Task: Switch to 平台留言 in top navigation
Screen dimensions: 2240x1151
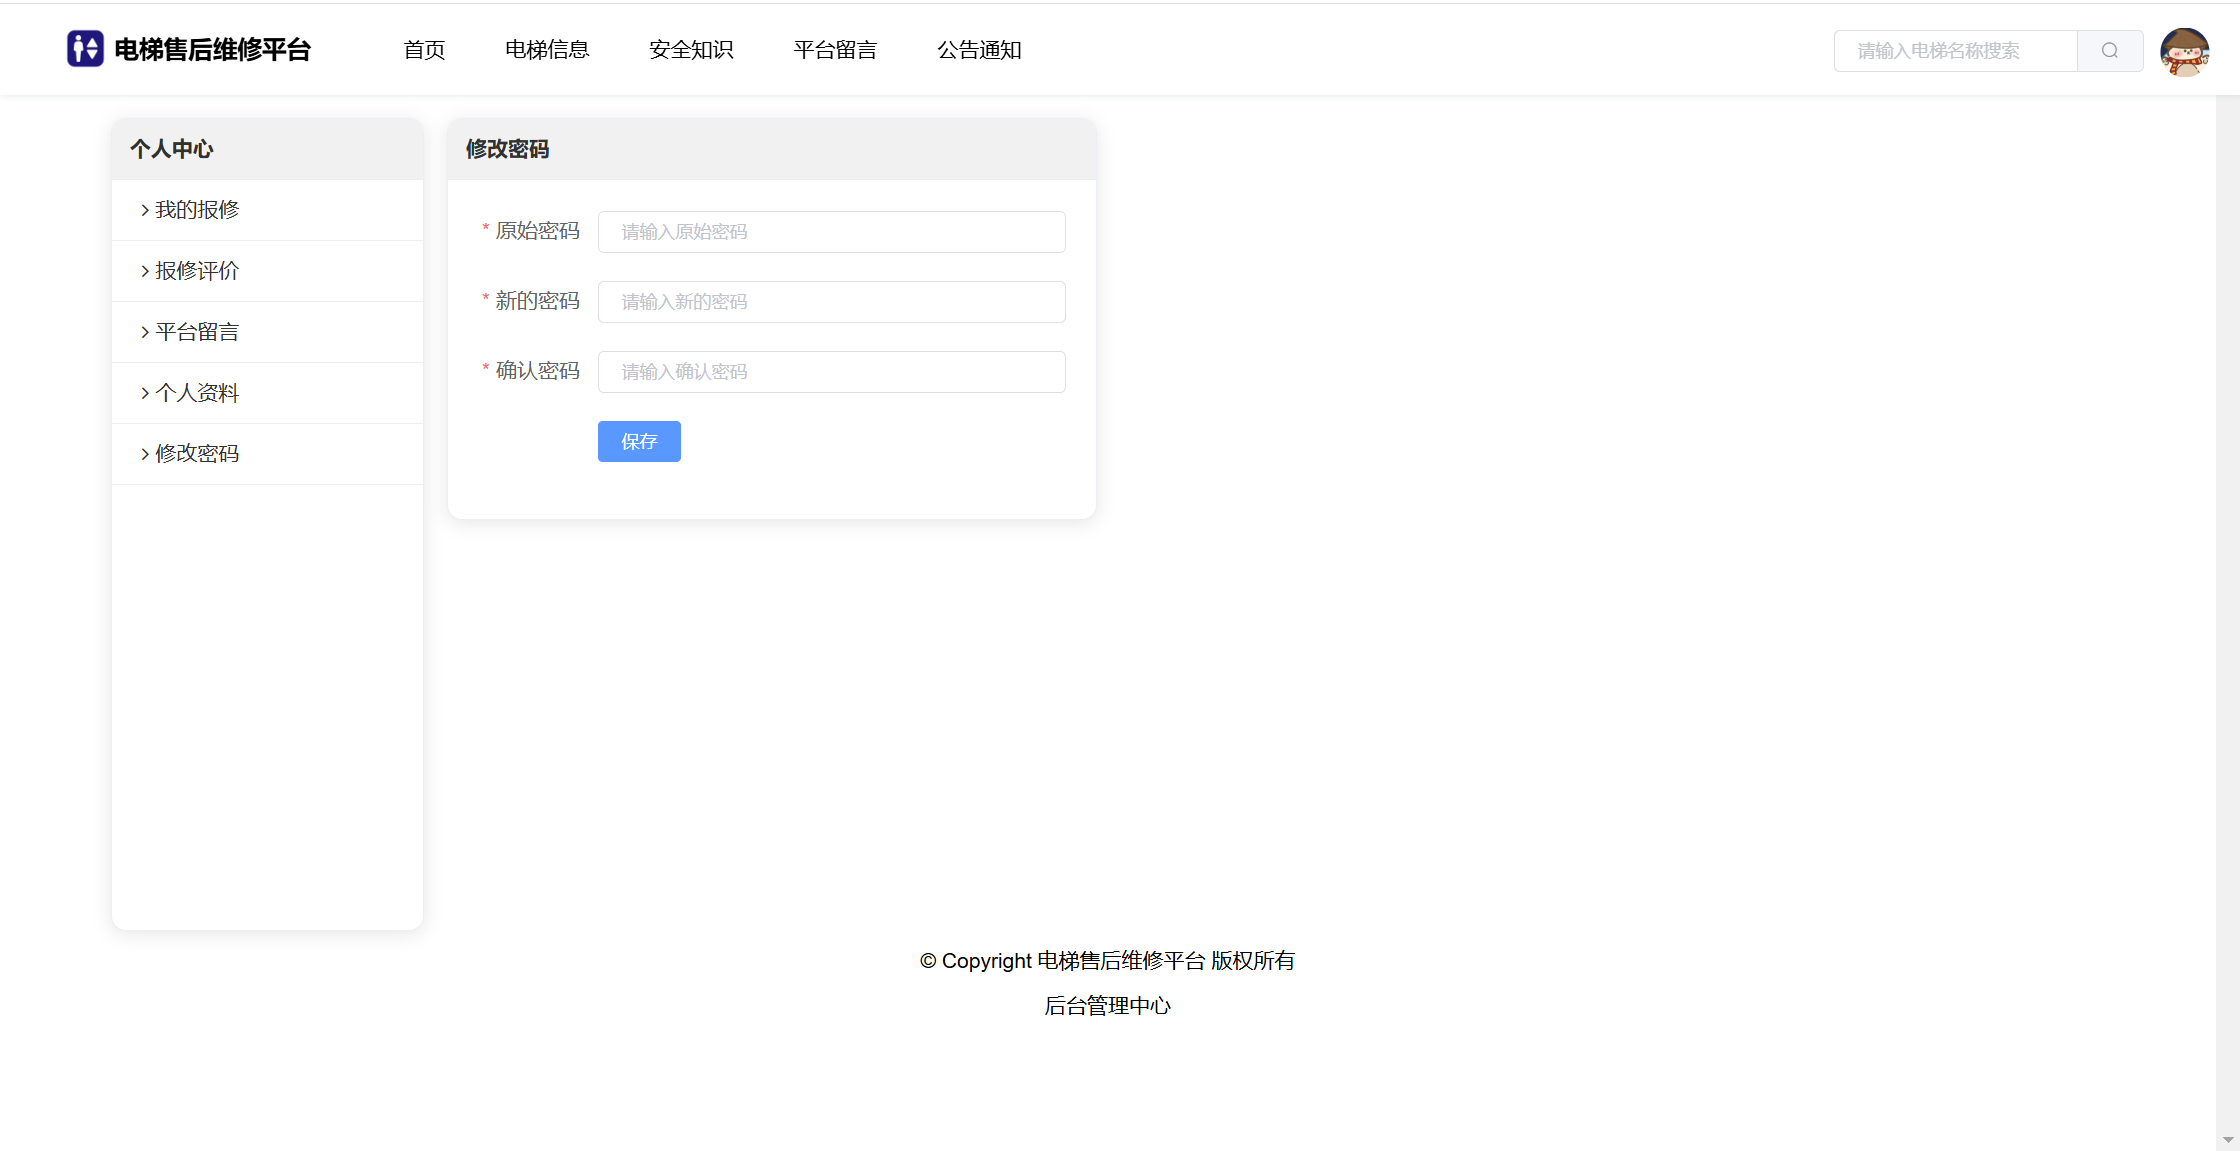Action: coord(835,50)
